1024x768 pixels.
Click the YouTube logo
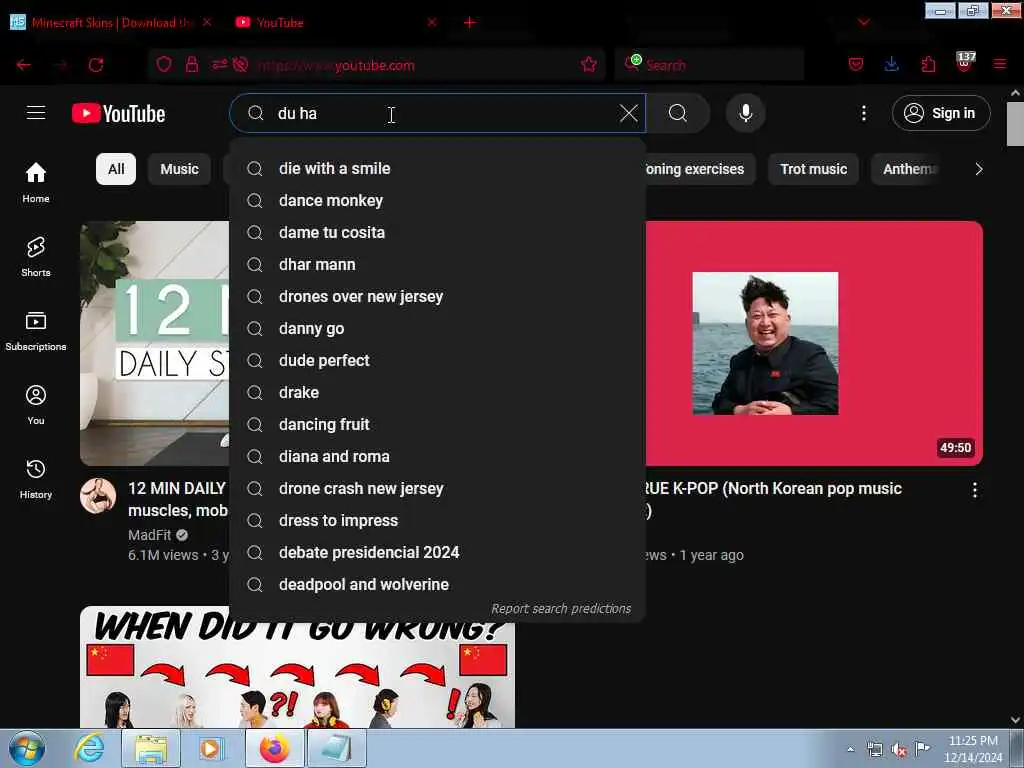tap(118, 114)
